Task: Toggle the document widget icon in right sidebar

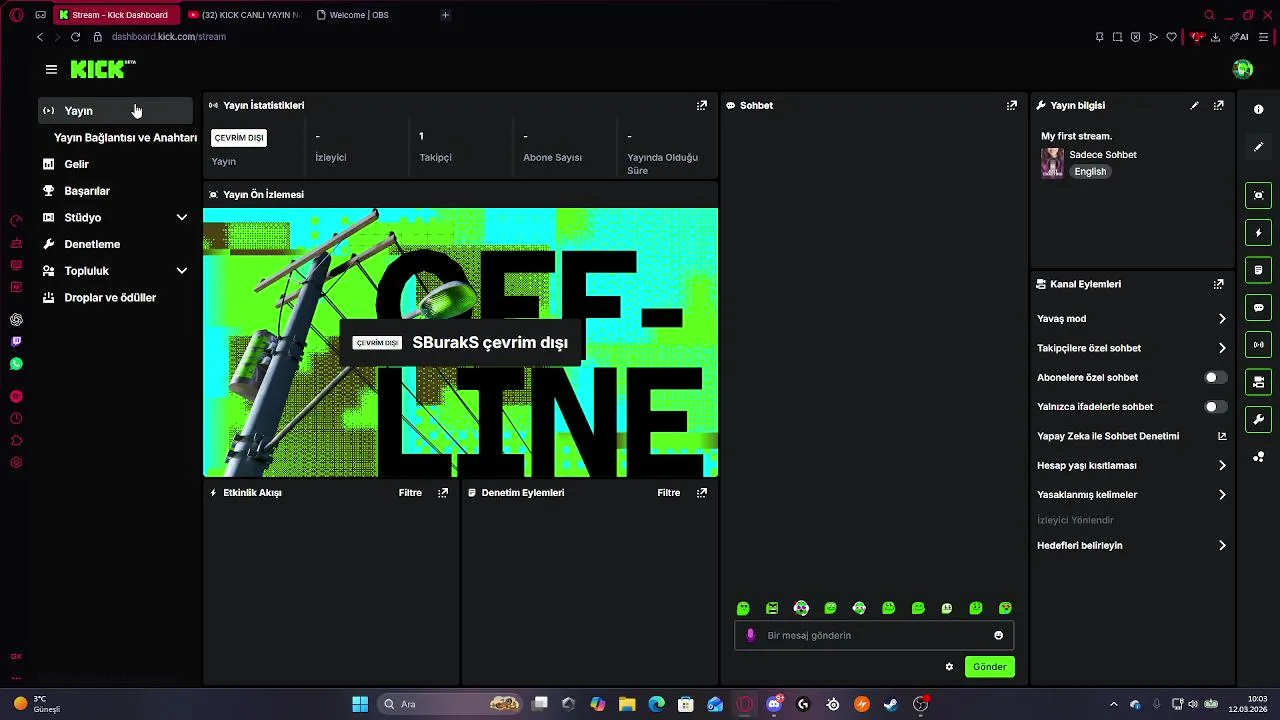Action: (x=1259, y=270)
